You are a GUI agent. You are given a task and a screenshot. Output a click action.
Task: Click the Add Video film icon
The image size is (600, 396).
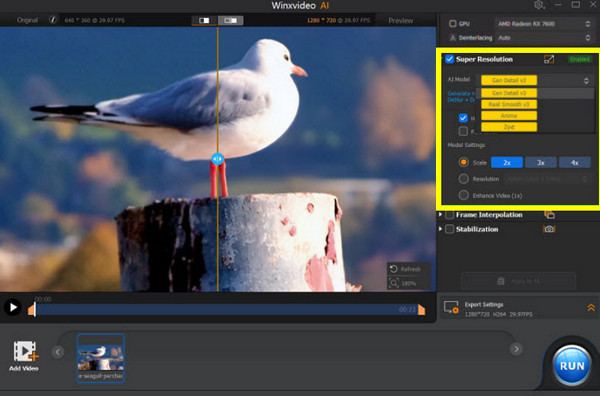point(25,351)
